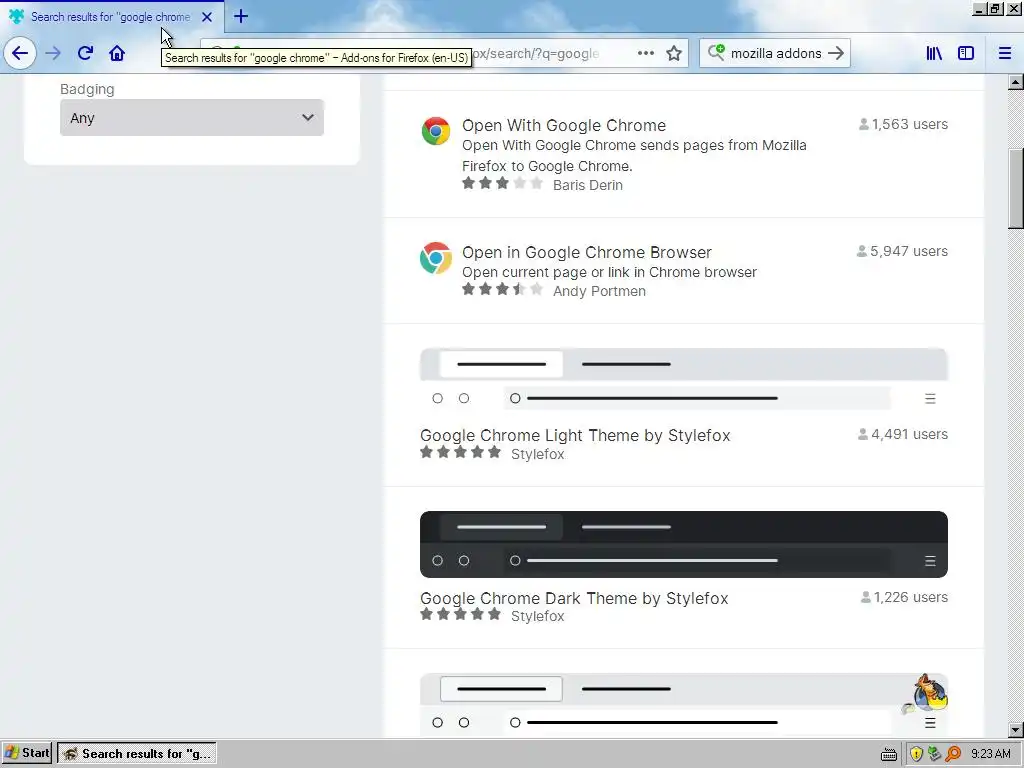Screen dimensions: 1024x768
Task: Bookmark this page with the star icon
Action: click(x=674, y=53)
